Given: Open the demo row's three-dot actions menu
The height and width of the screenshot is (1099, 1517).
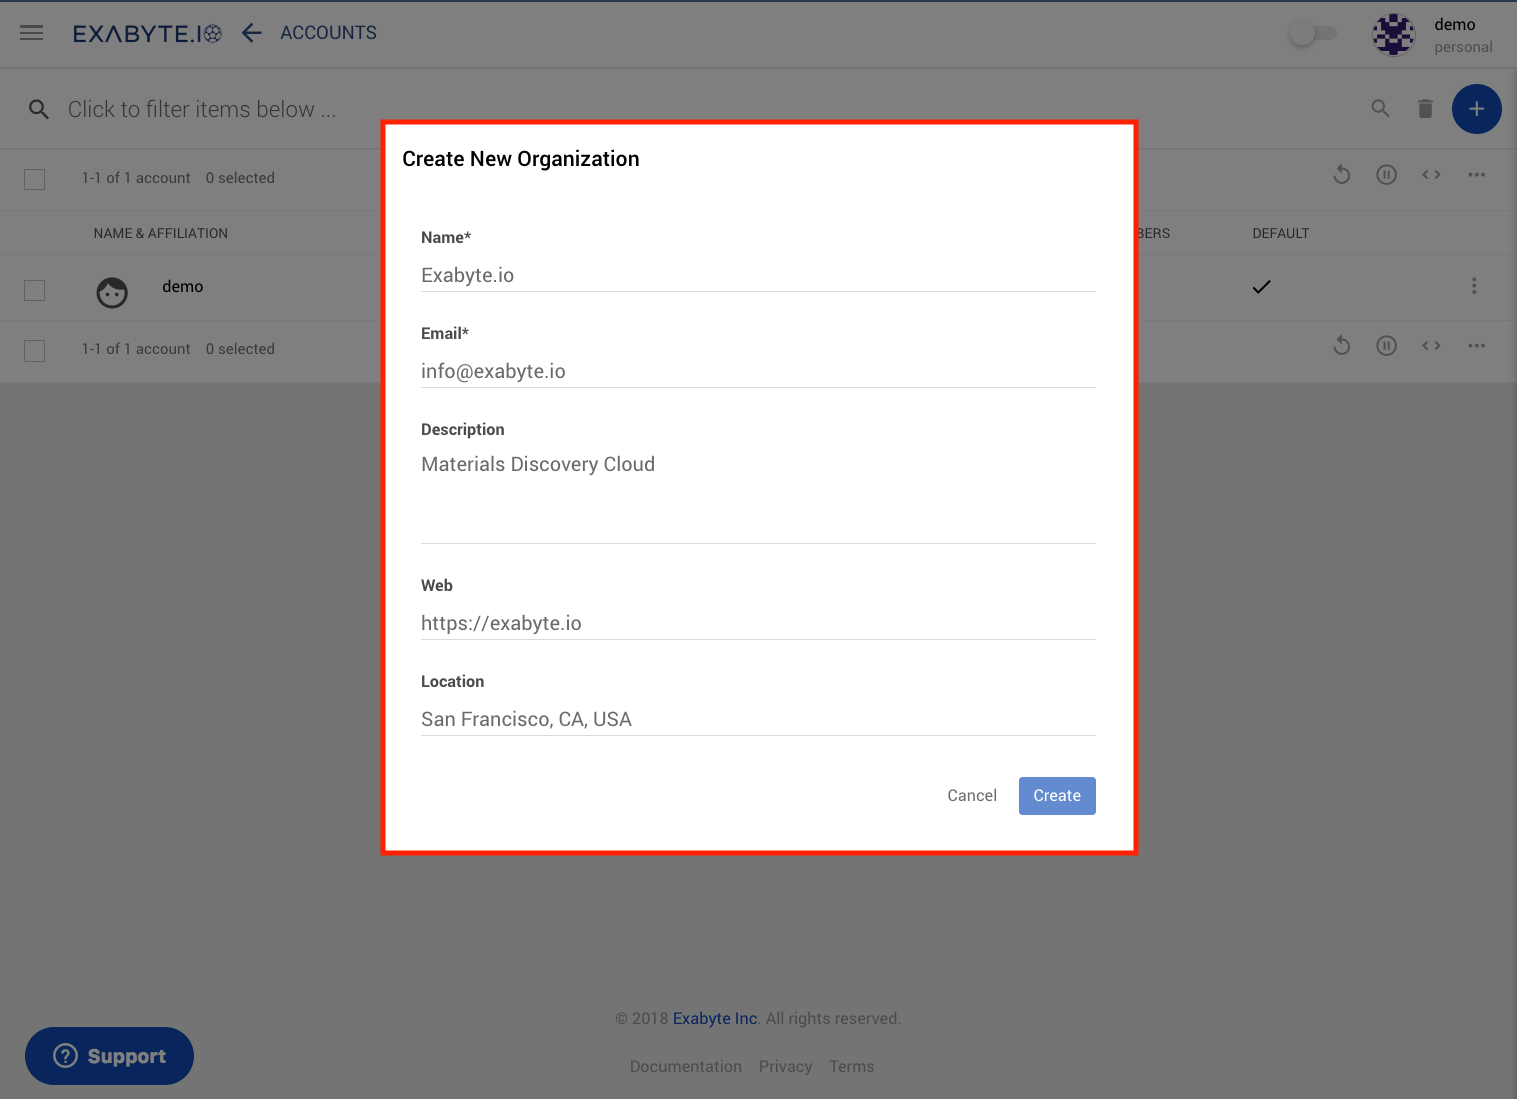Looking at the screenshot, I should [1474, 286].
